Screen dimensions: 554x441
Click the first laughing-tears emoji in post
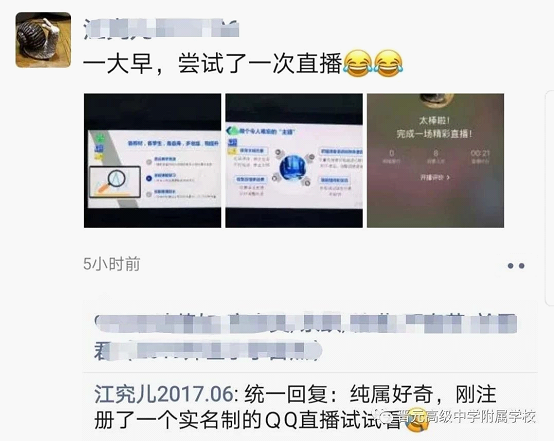click(358, 64)
